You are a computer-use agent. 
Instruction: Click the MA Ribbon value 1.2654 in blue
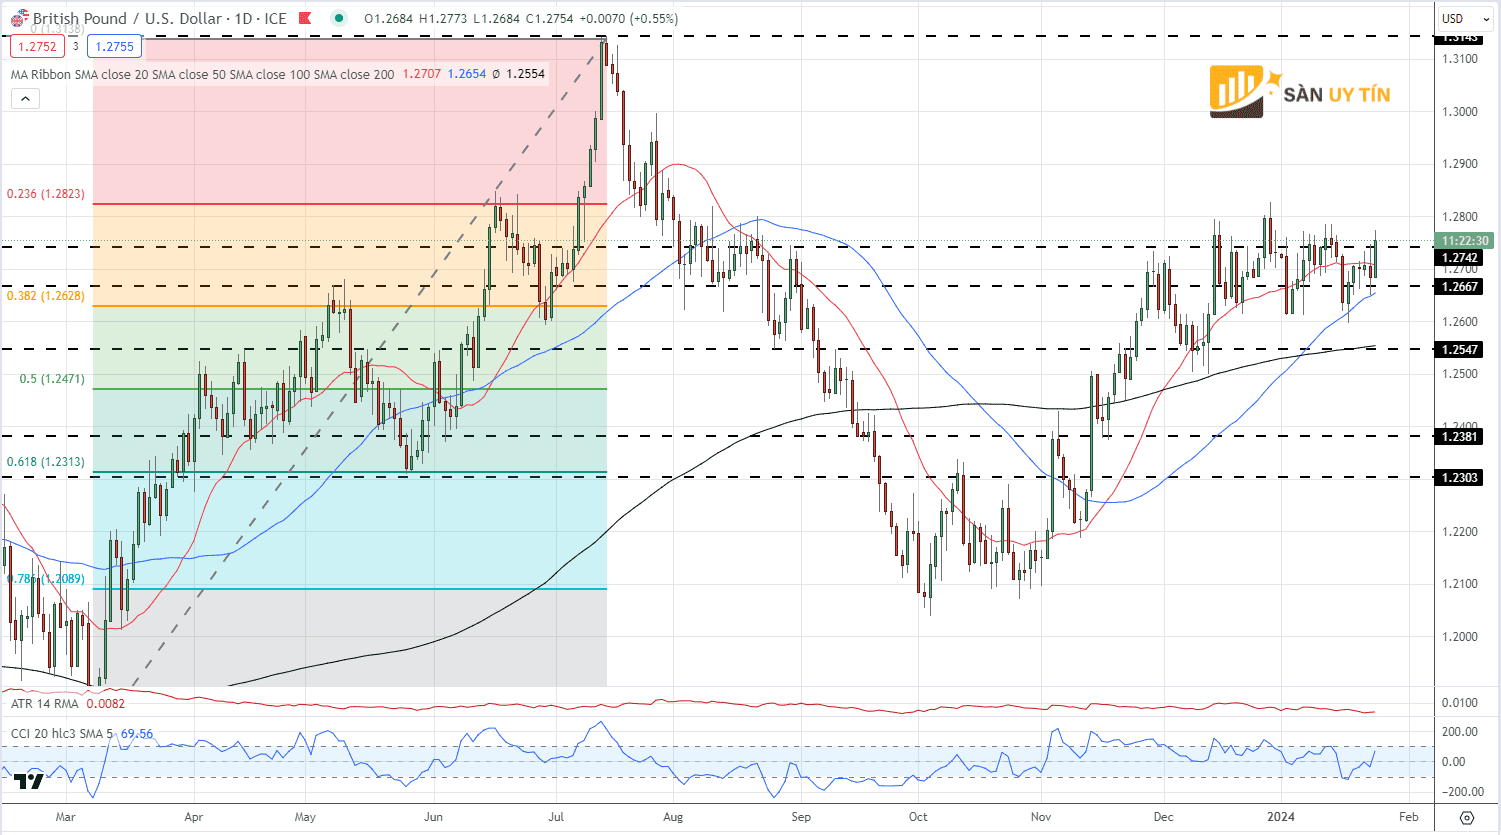[x=467, y=74]
